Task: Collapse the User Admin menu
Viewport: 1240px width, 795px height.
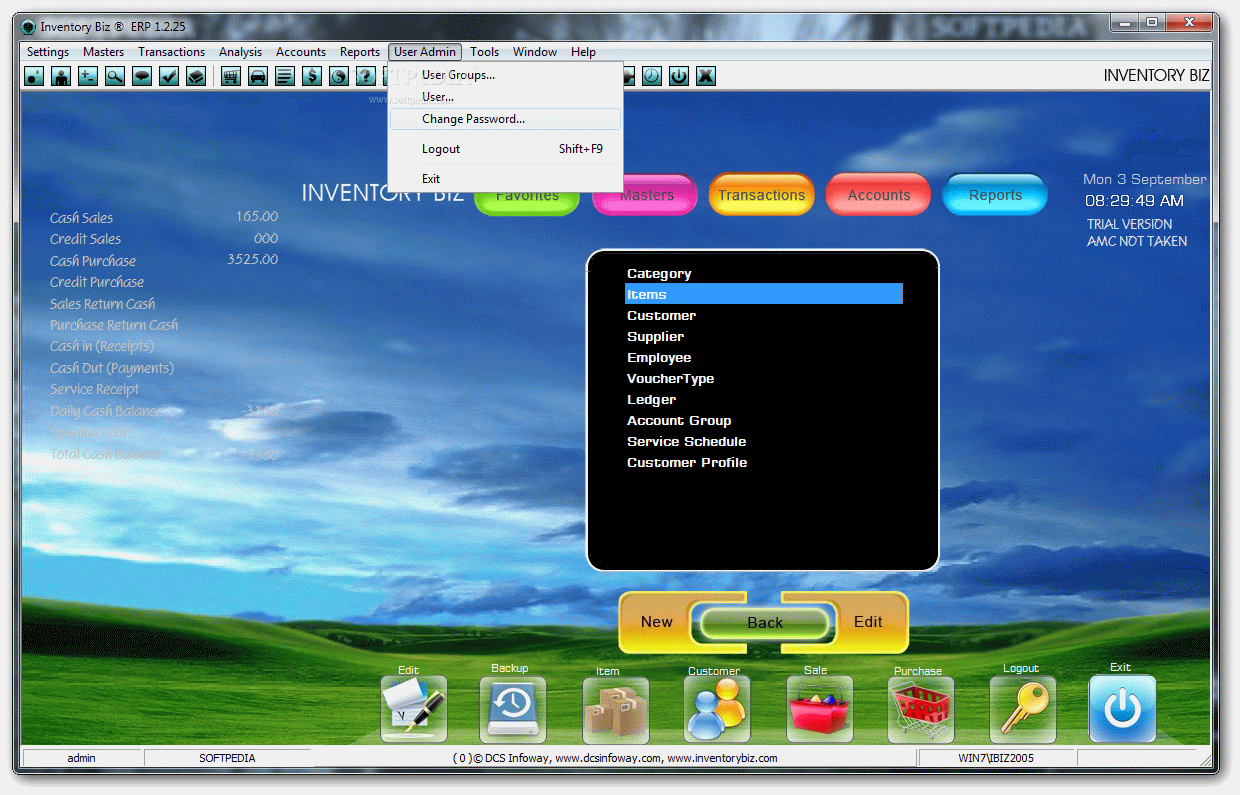Action: (x=425, y=52)
